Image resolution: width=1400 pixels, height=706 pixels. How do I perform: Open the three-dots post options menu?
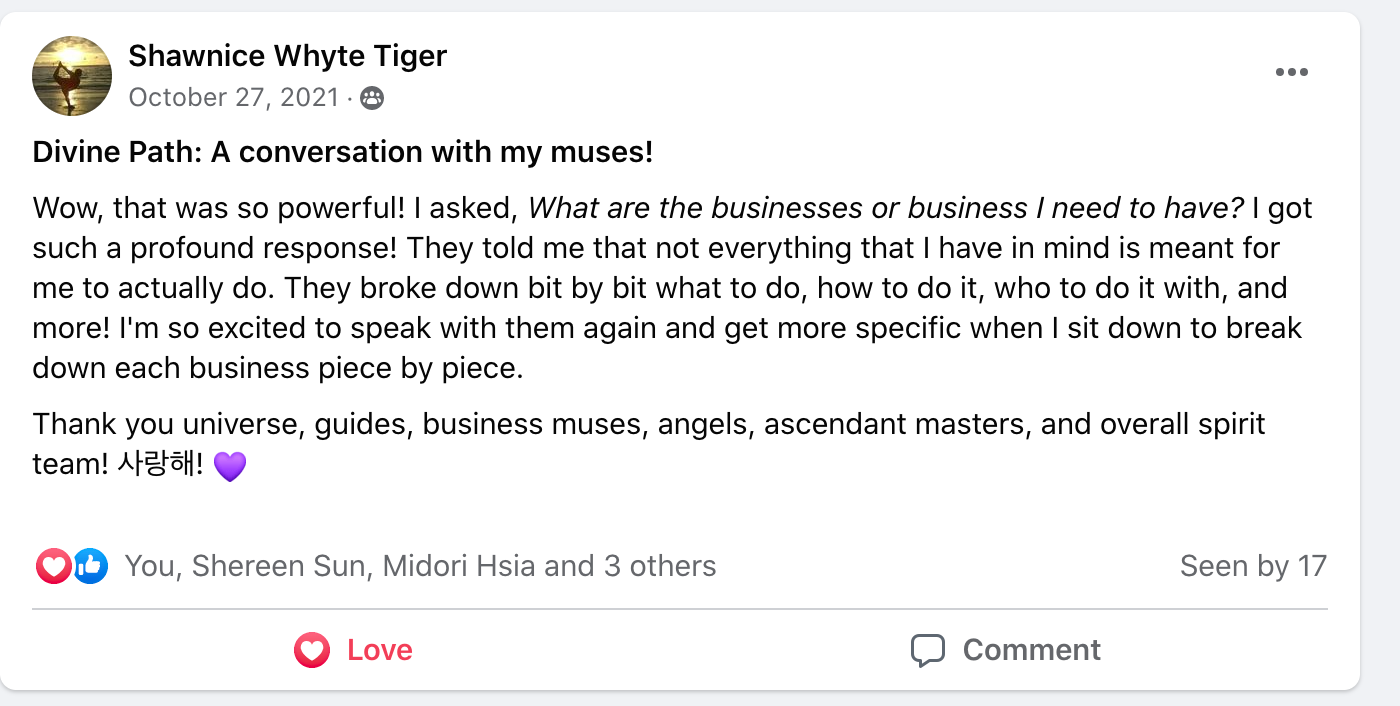point(1291,72)
